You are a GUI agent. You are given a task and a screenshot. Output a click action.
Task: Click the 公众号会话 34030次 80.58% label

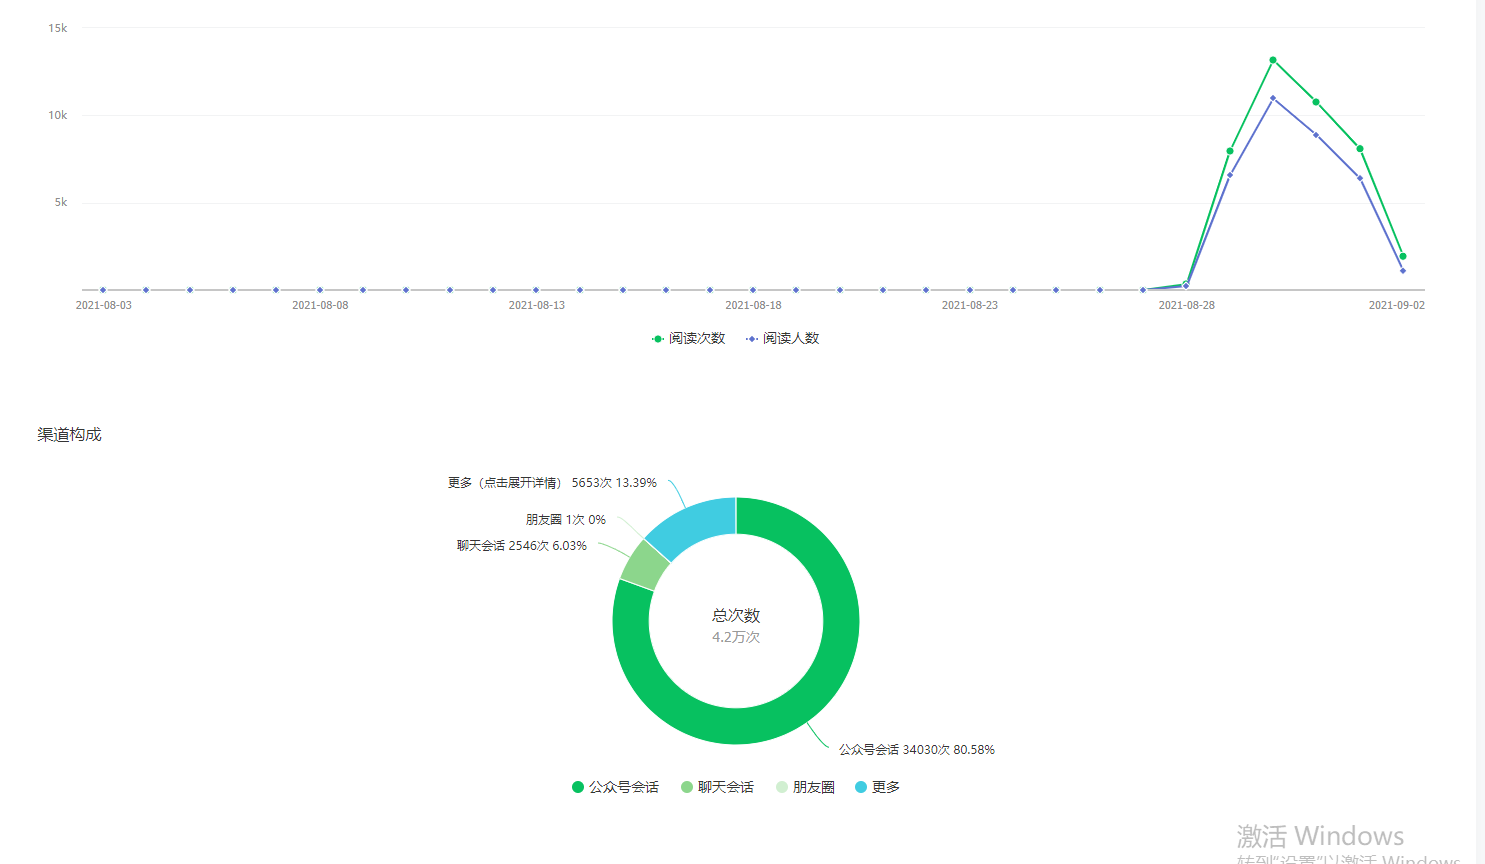916,750
